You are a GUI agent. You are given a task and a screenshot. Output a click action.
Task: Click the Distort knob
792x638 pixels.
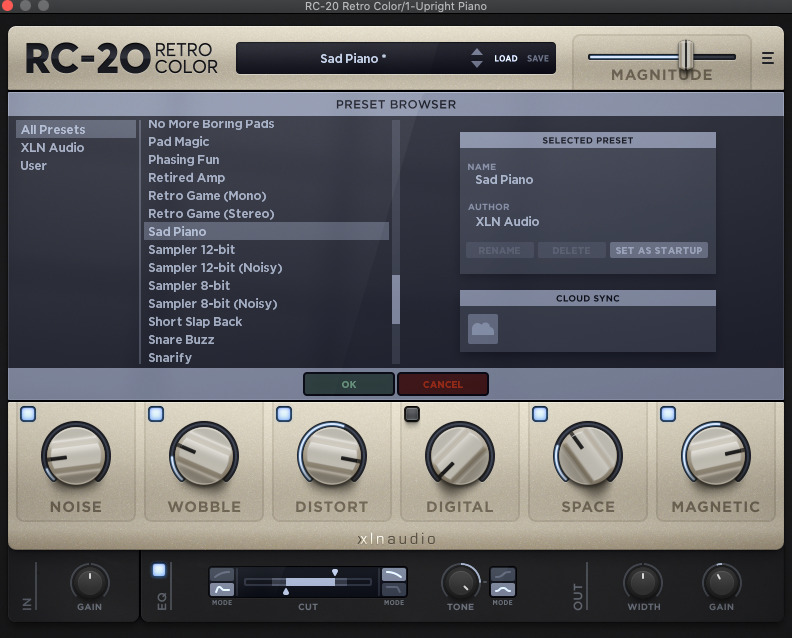click(332, 455)
